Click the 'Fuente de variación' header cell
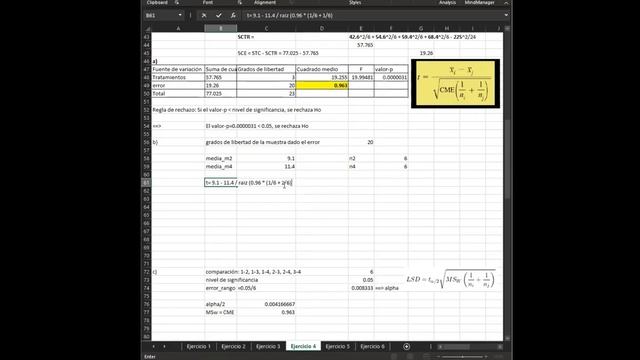This screenshot has width=640, height=360. (x=178, y=69)
